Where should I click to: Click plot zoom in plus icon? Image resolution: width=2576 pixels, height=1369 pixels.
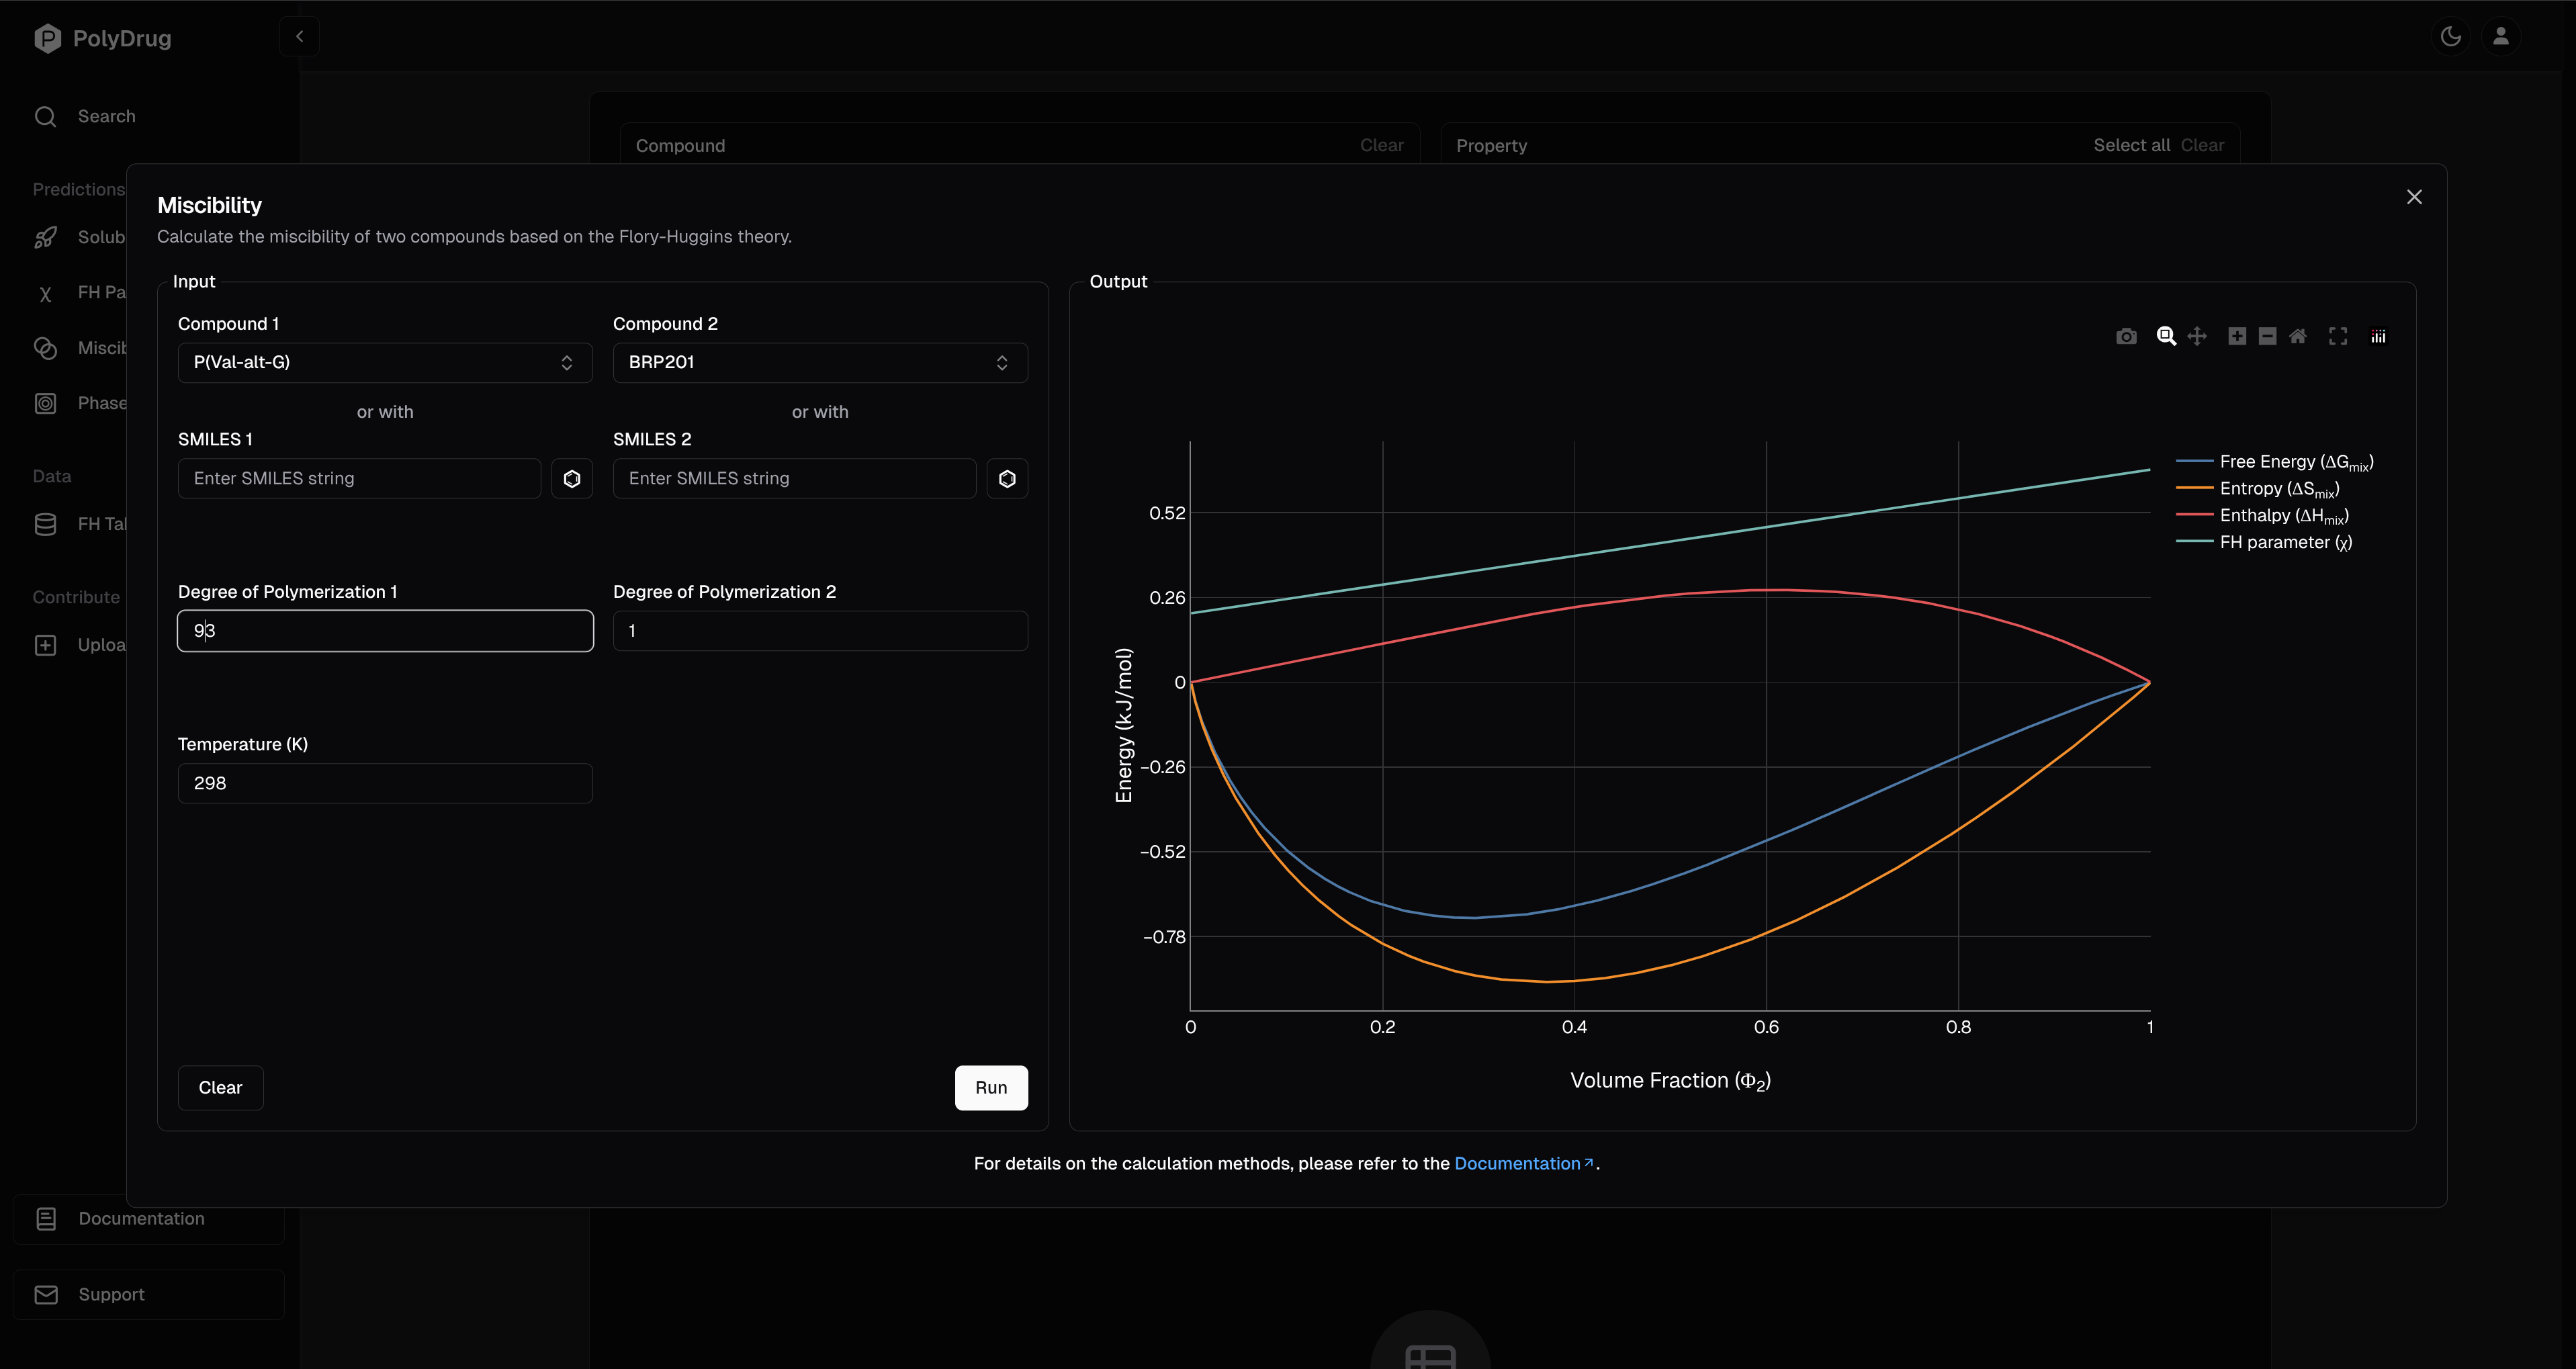coord(2237,337)
